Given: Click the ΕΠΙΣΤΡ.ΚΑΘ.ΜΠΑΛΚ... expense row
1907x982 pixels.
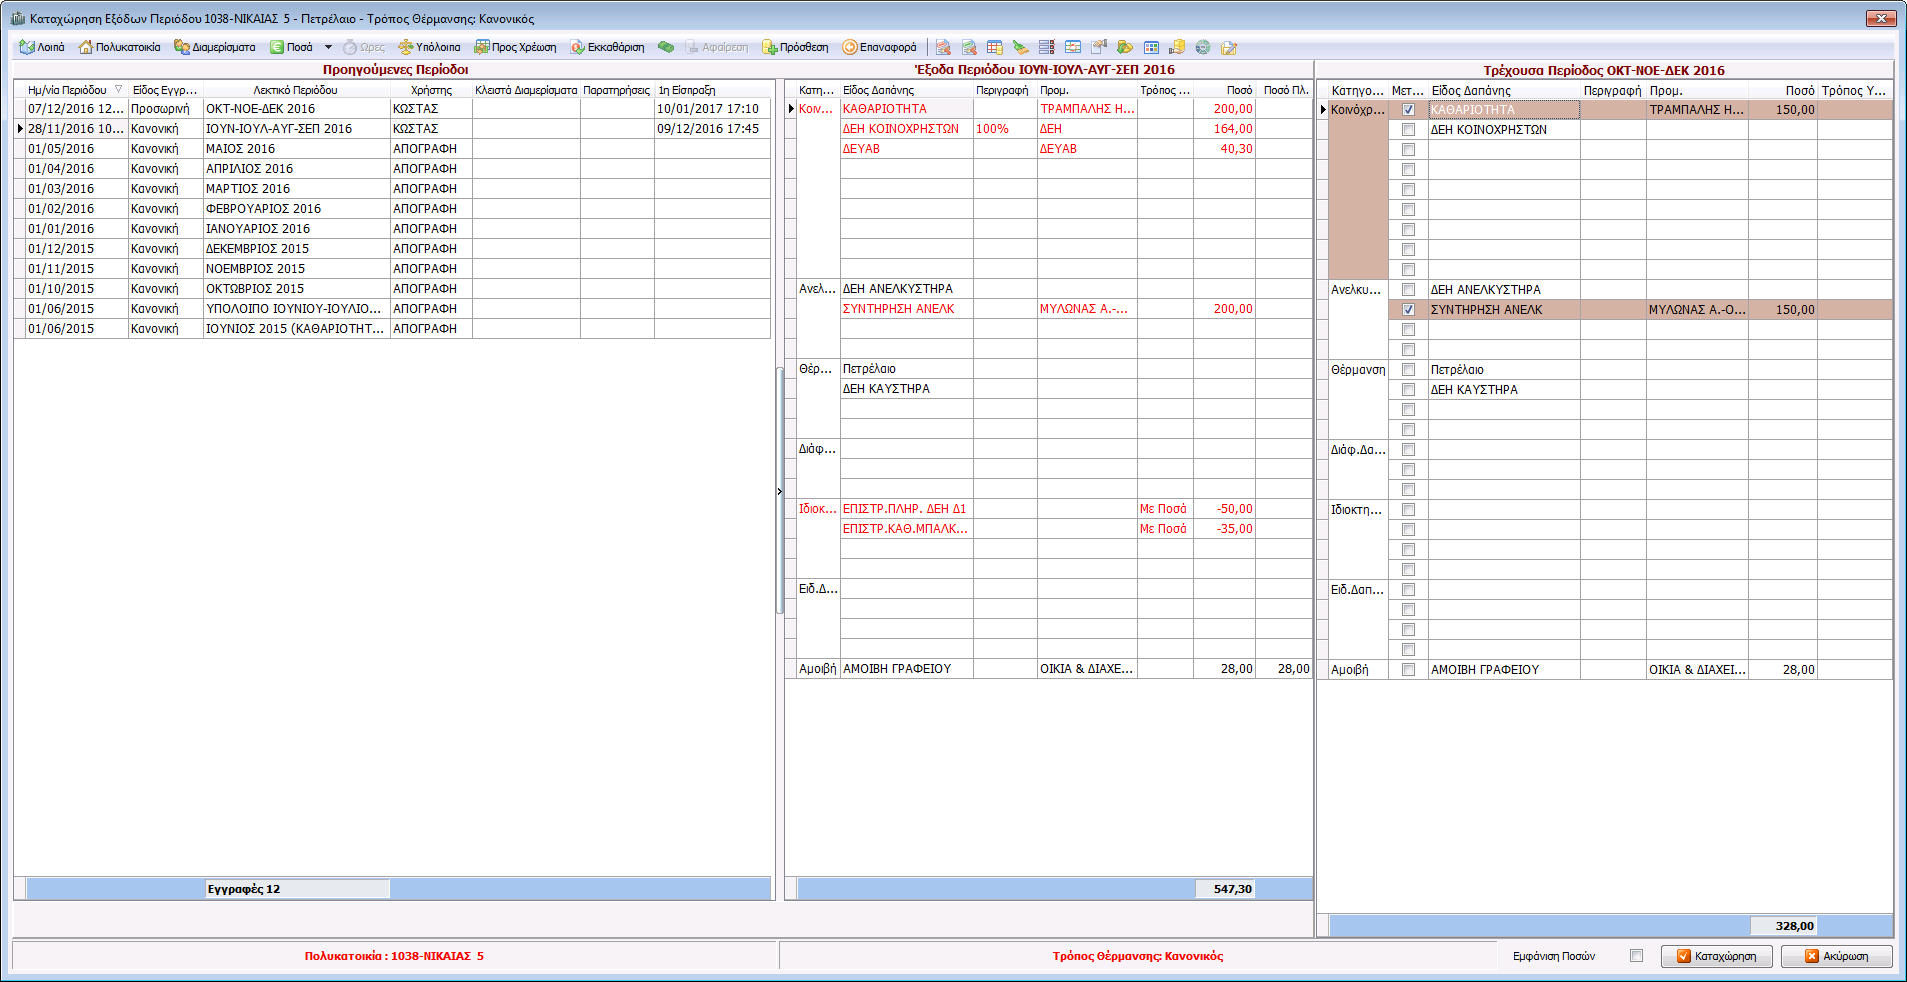Looking at the screenshot, I should [x=1048, y=529].
